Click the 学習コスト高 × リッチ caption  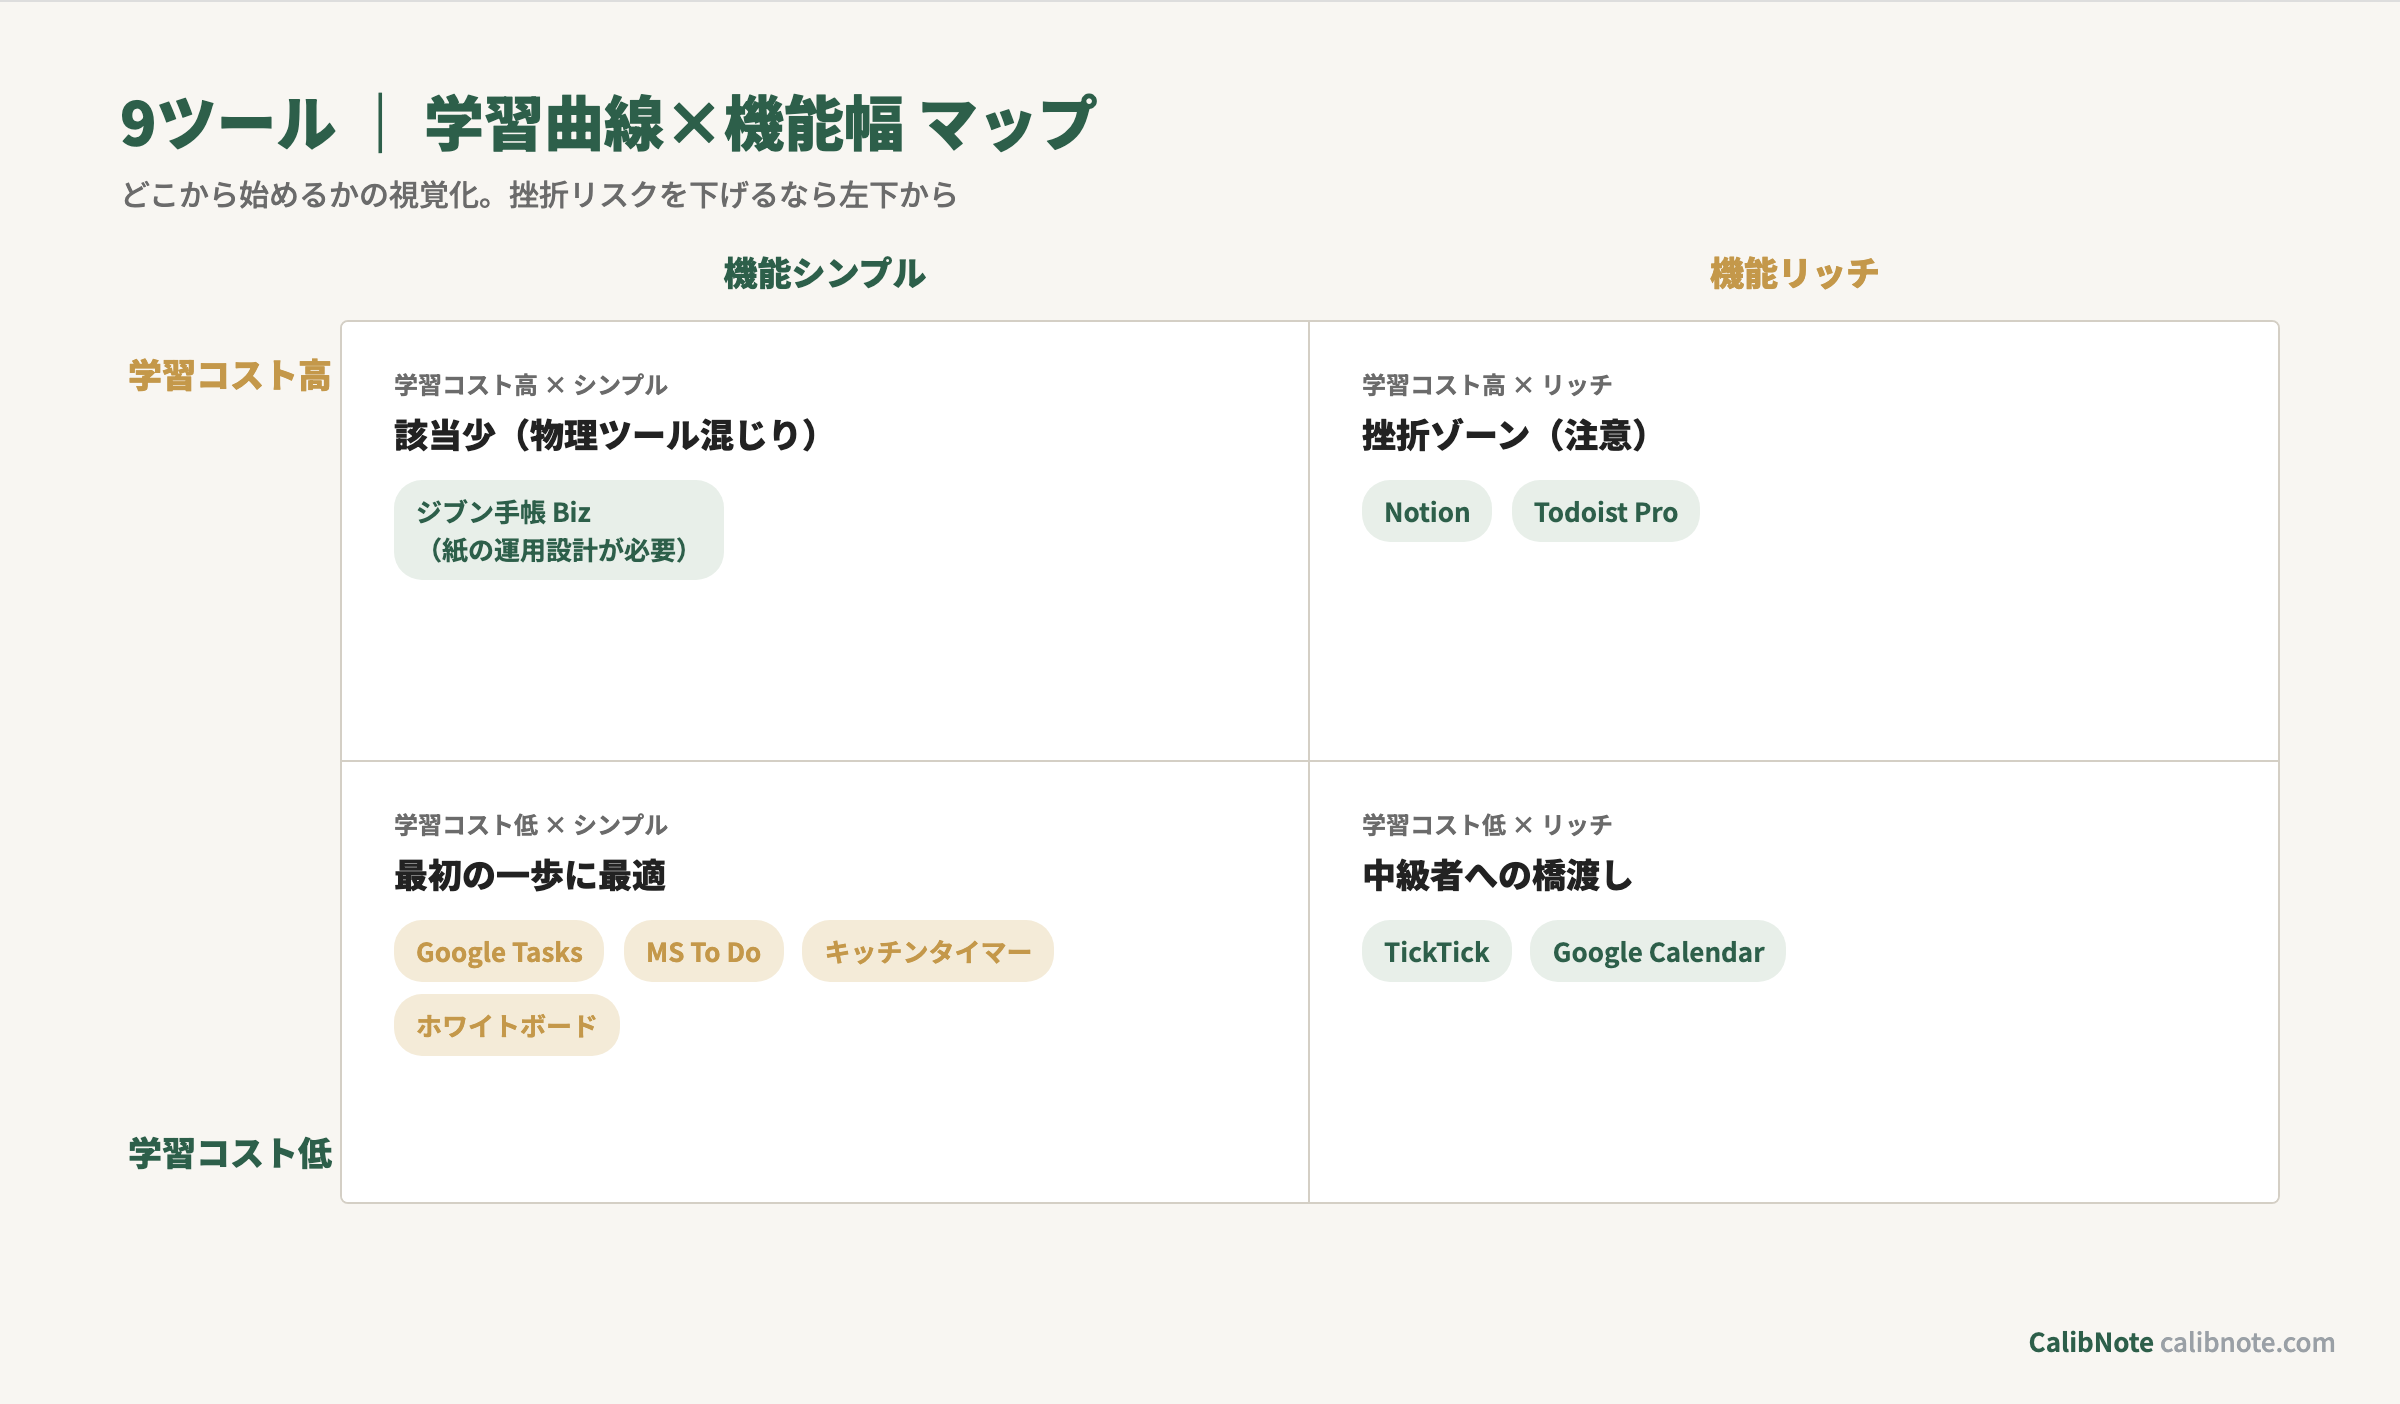click(1486, 385)
